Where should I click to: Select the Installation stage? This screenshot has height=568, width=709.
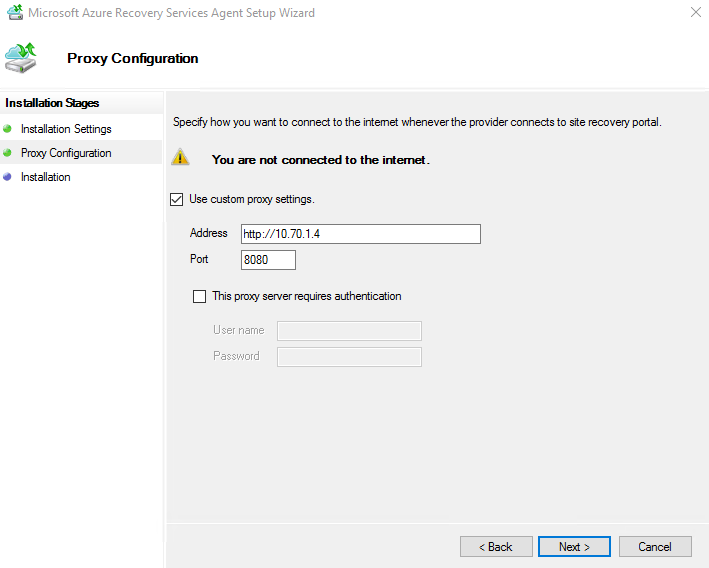[46, 177]
